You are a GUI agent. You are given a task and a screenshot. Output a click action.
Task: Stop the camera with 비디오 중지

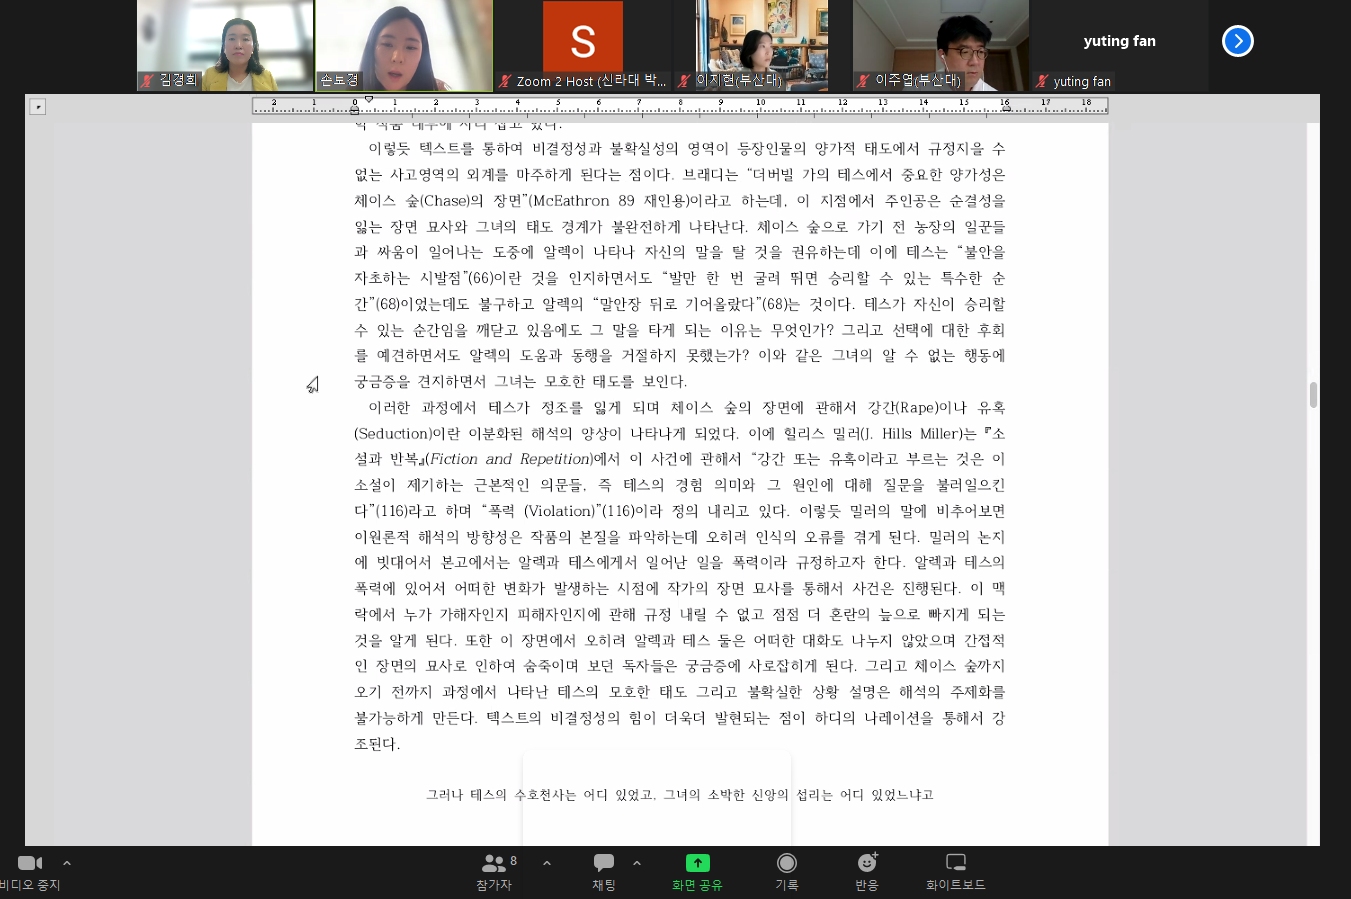click(x=30, y=871)
